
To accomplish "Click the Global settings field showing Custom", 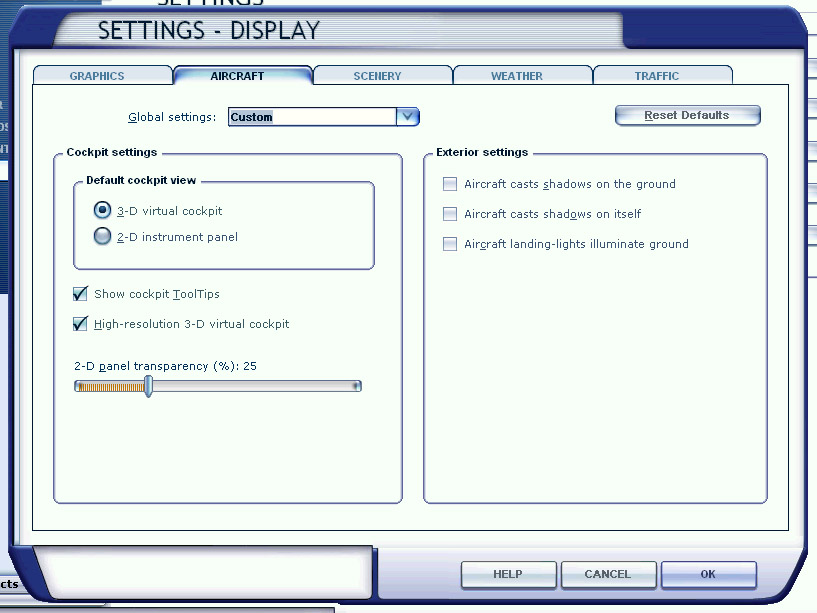I will tap(312, 117).
